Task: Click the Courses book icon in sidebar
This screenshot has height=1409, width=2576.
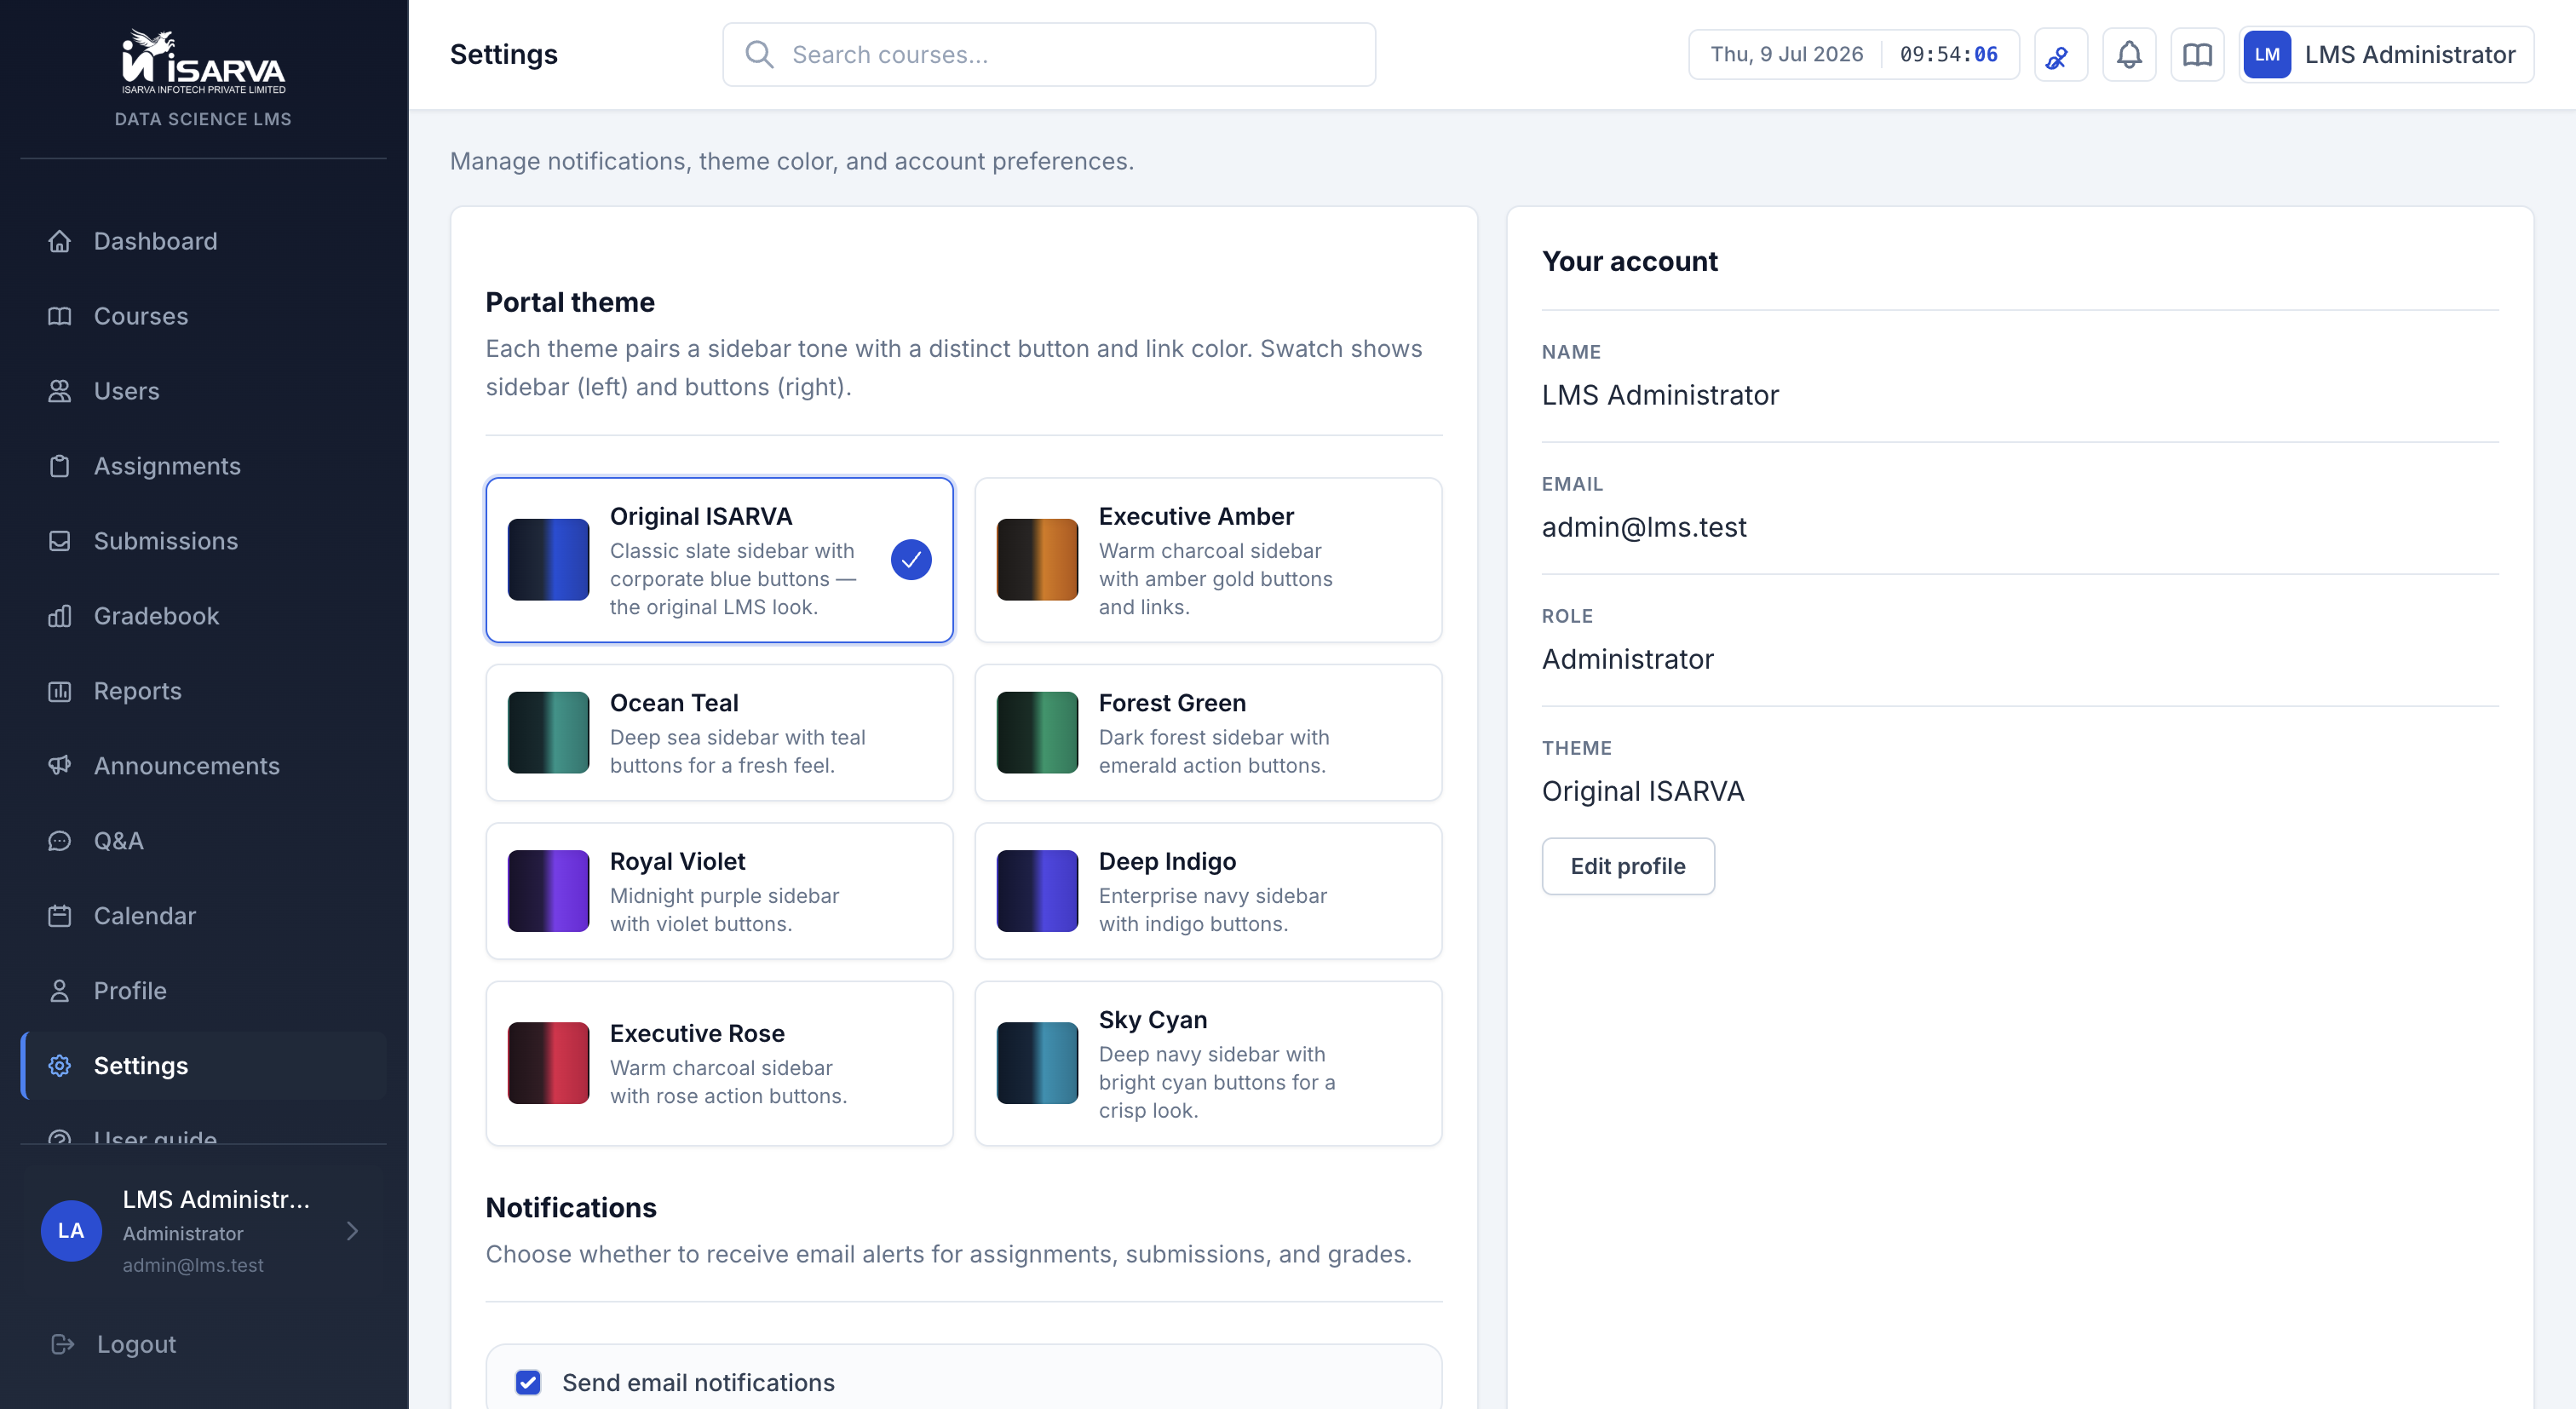Action: [60, 316]
